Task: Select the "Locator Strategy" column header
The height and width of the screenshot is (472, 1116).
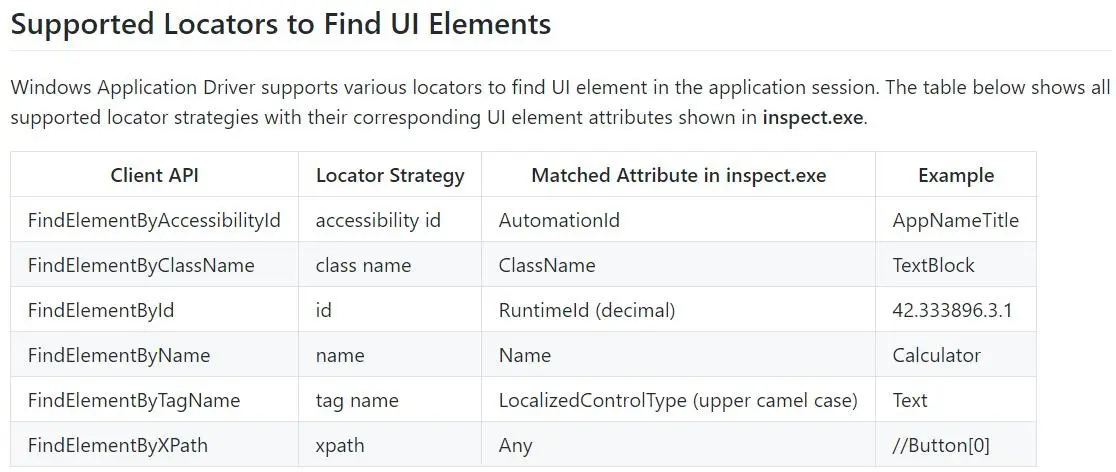Action: [x=390, y=175]
